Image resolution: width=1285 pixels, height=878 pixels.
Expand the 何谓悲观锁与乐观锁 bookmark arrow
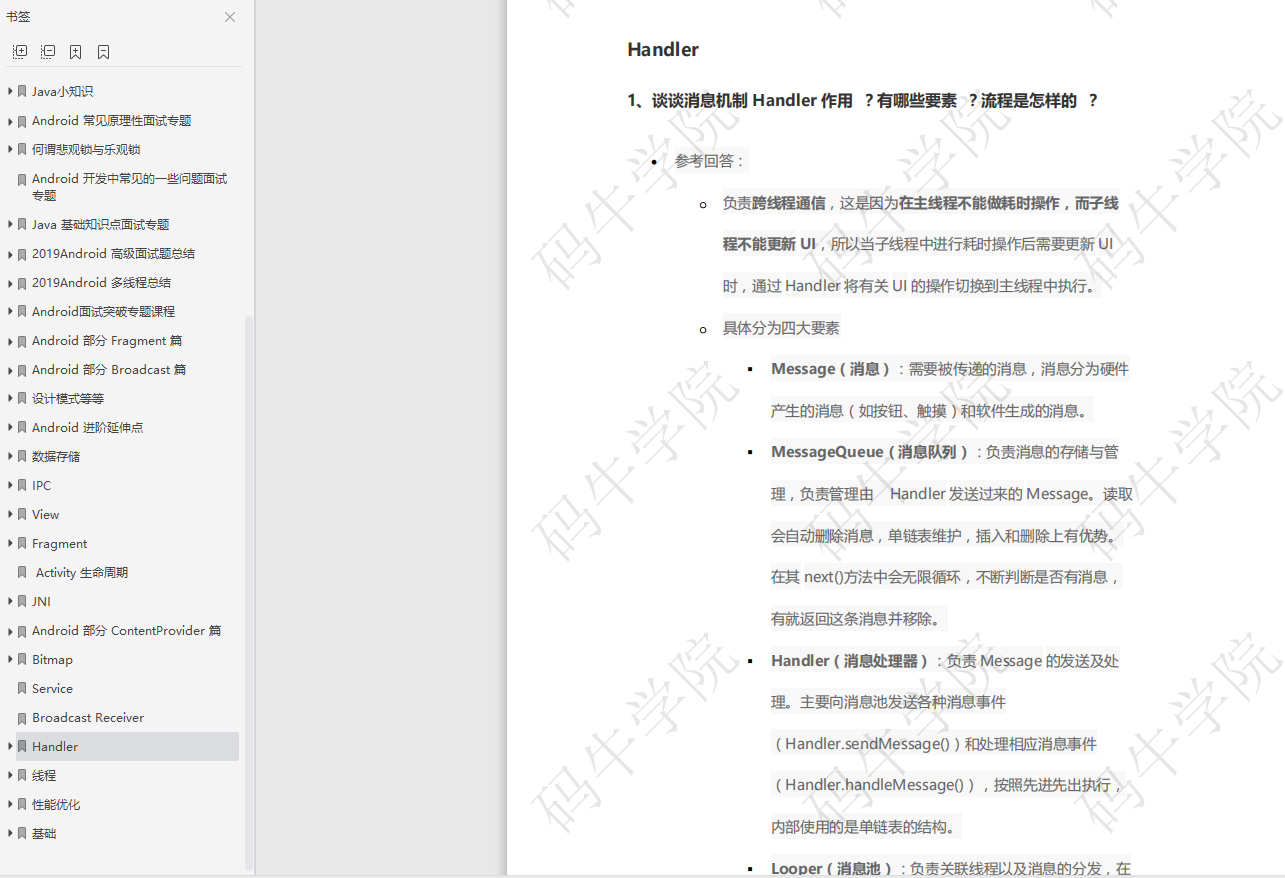pos(10,149)
